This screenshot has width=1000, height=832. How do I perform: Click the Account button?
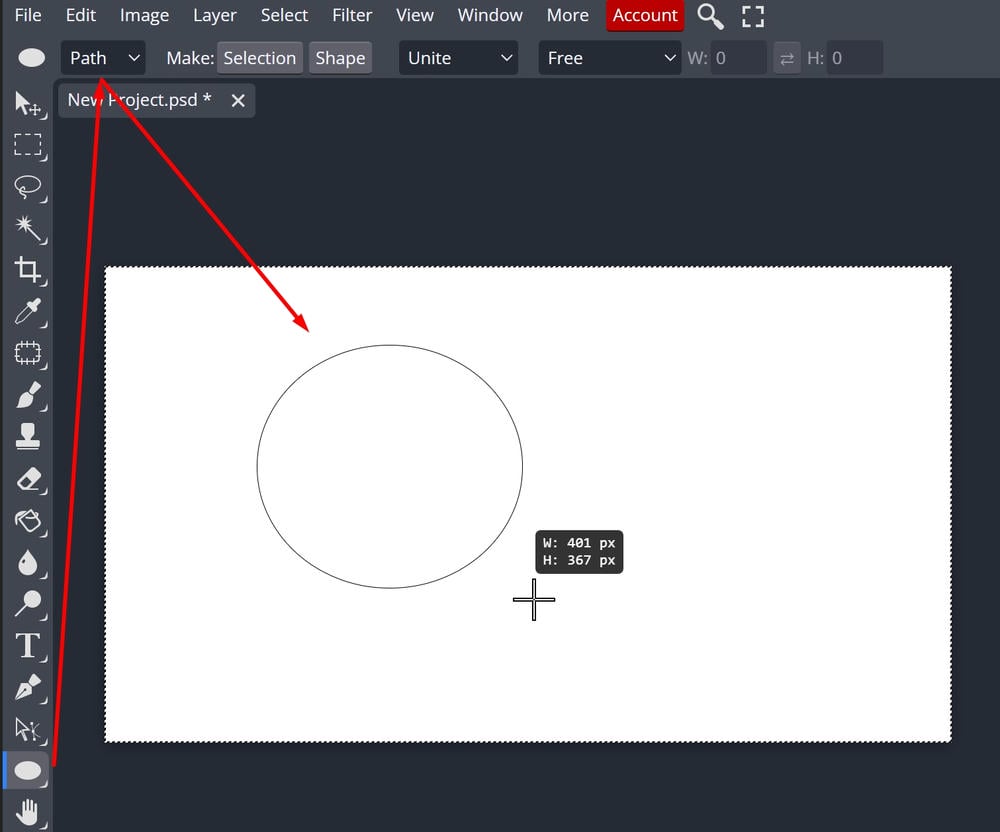point(645,15)
